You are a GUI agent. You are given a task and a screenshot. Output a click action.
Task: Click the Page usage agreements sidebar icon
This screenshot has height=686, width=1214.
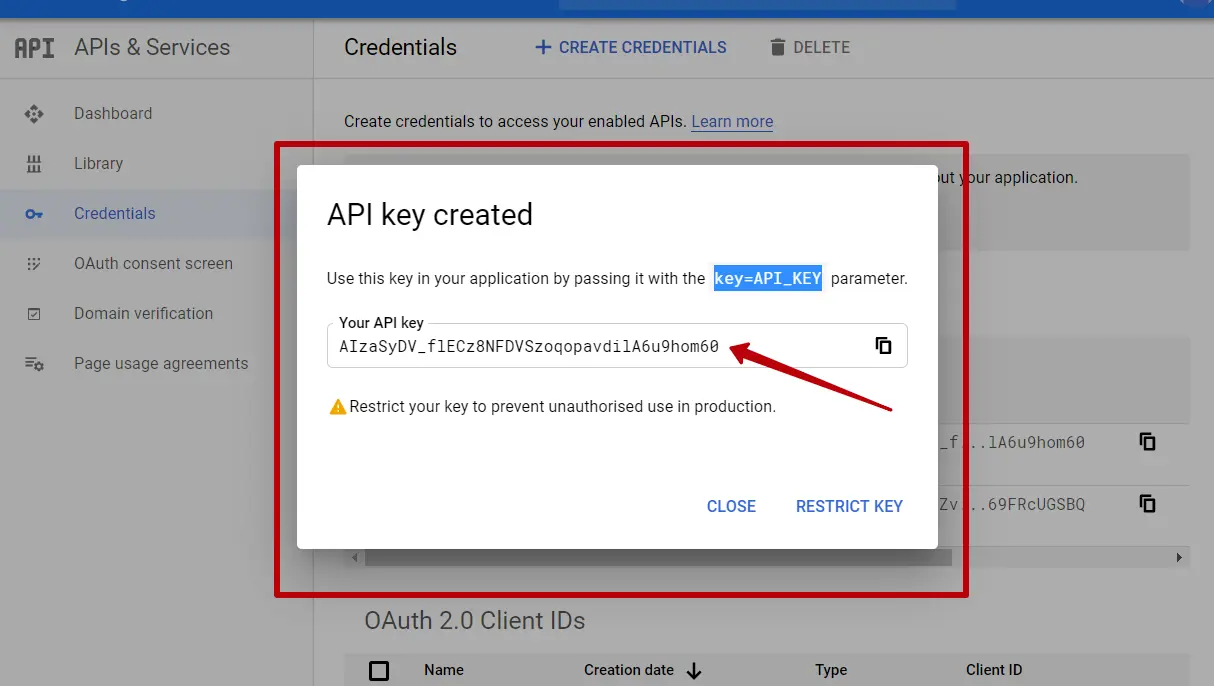pos(33,363)
